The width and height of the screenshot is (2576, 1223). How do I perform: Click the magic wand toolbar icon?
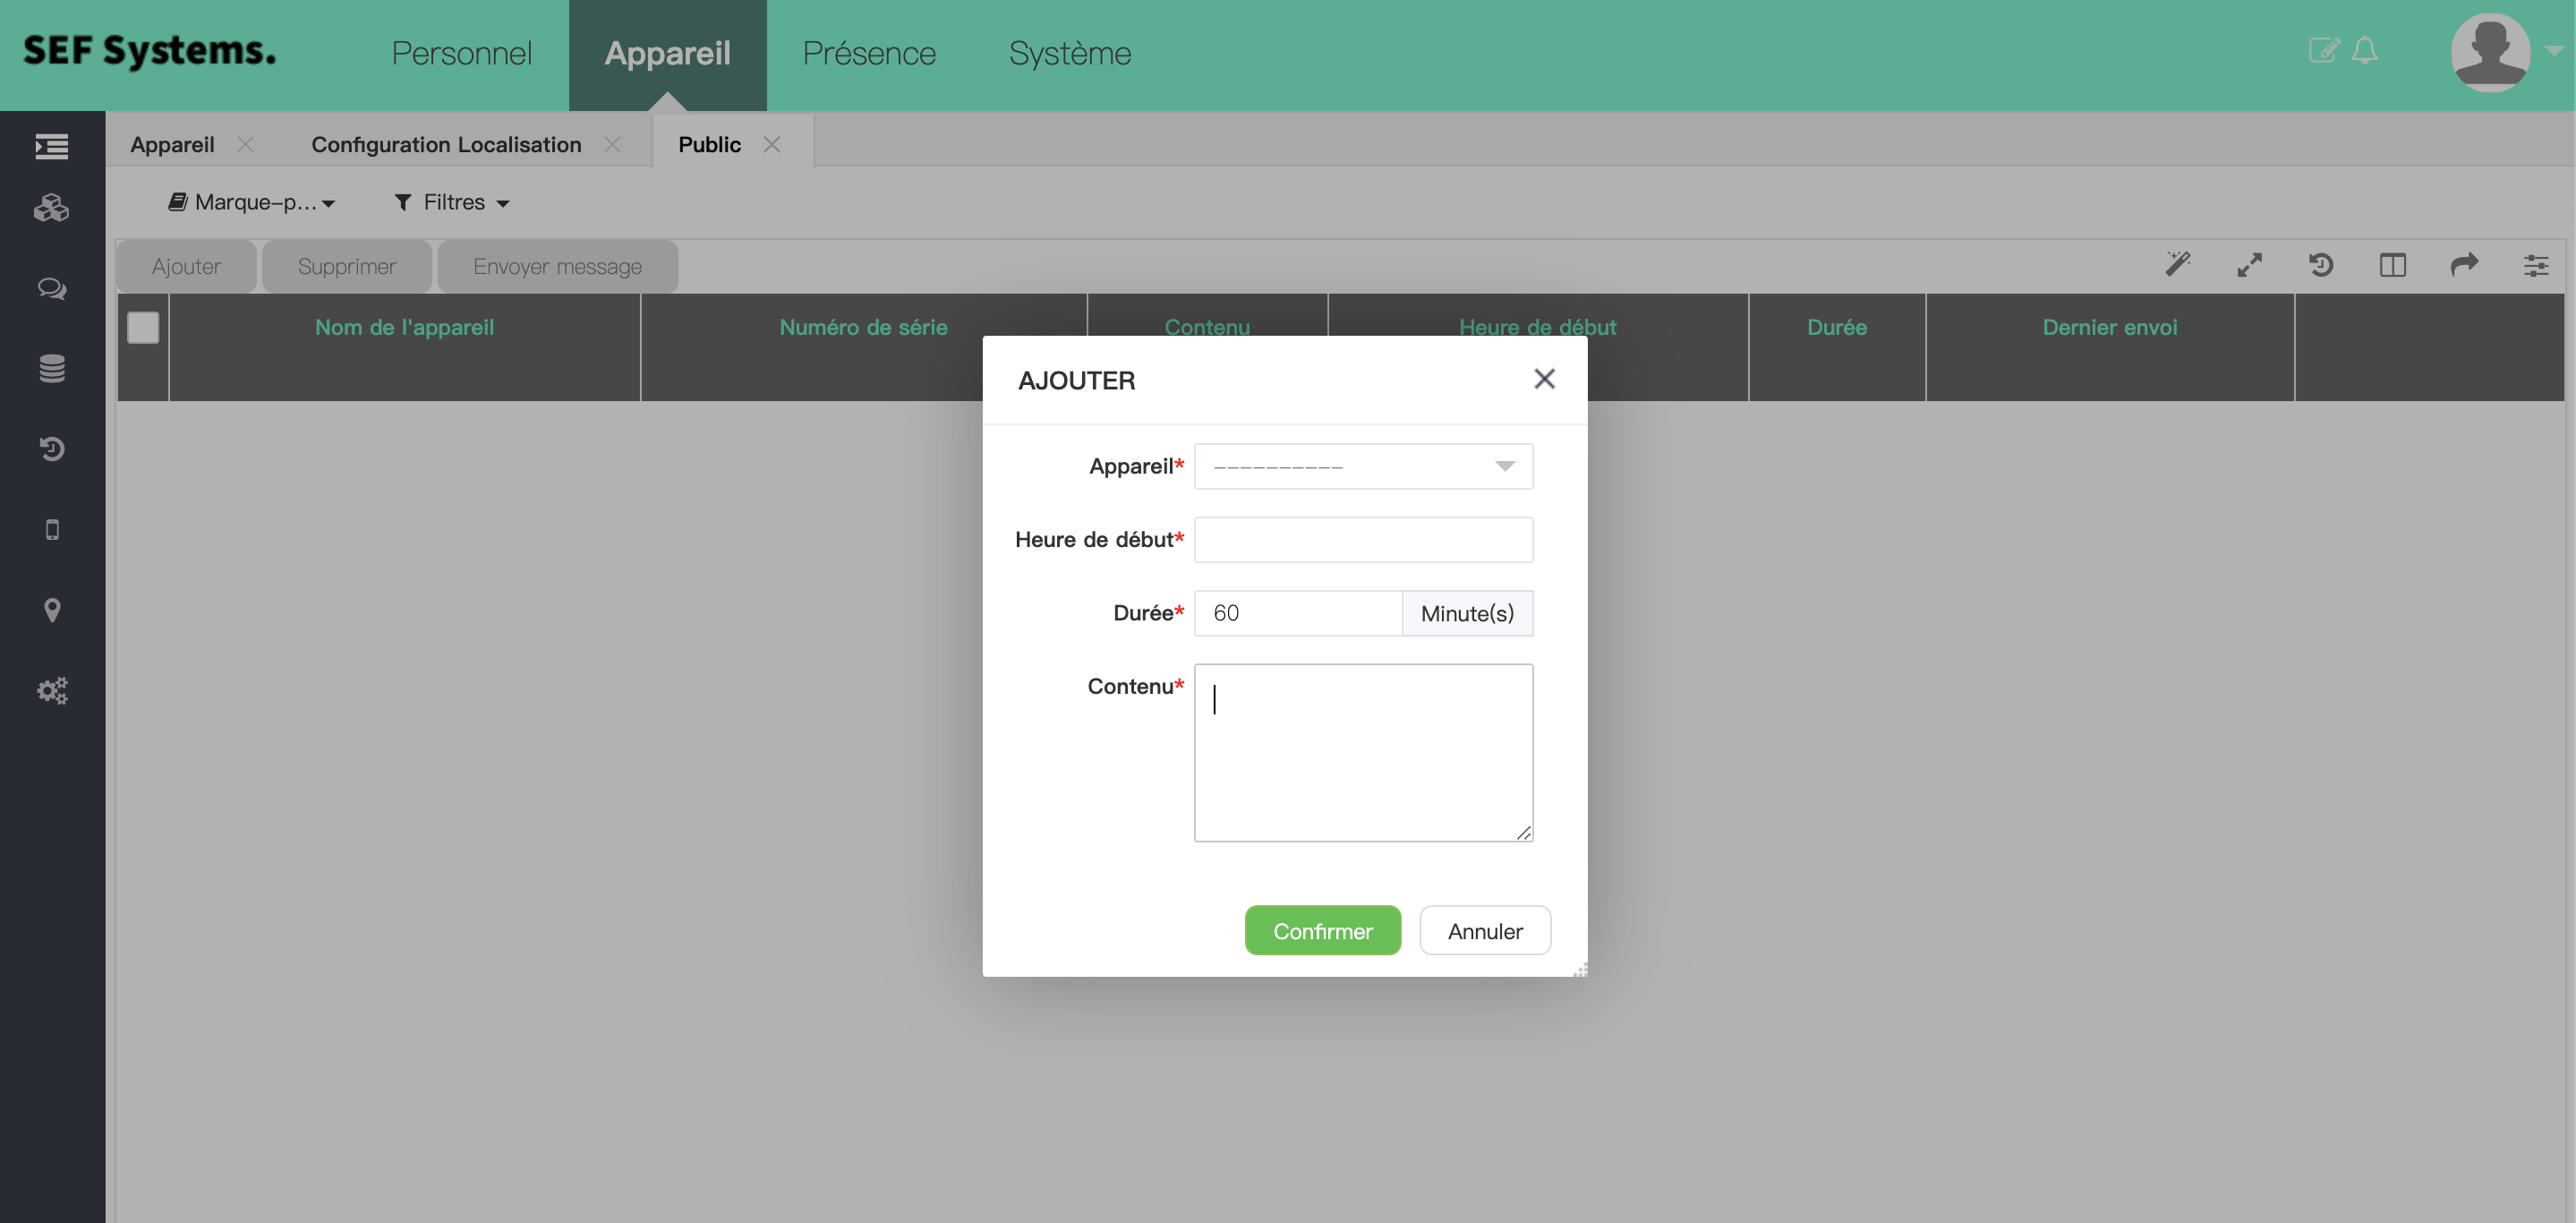[x=2177, y=265]
